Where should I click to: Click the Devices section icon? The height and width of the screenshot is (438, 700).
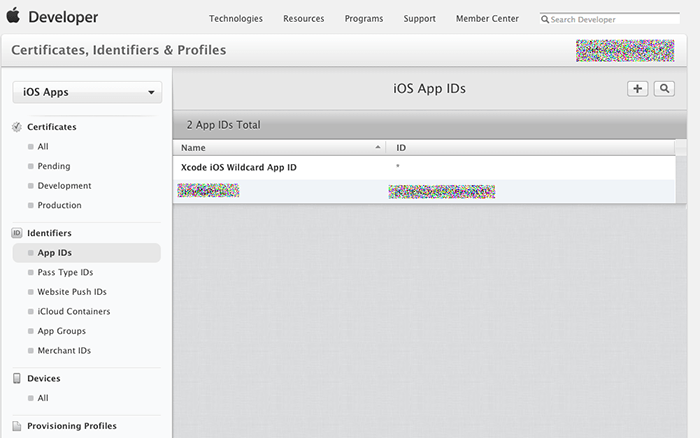point(17,379)
